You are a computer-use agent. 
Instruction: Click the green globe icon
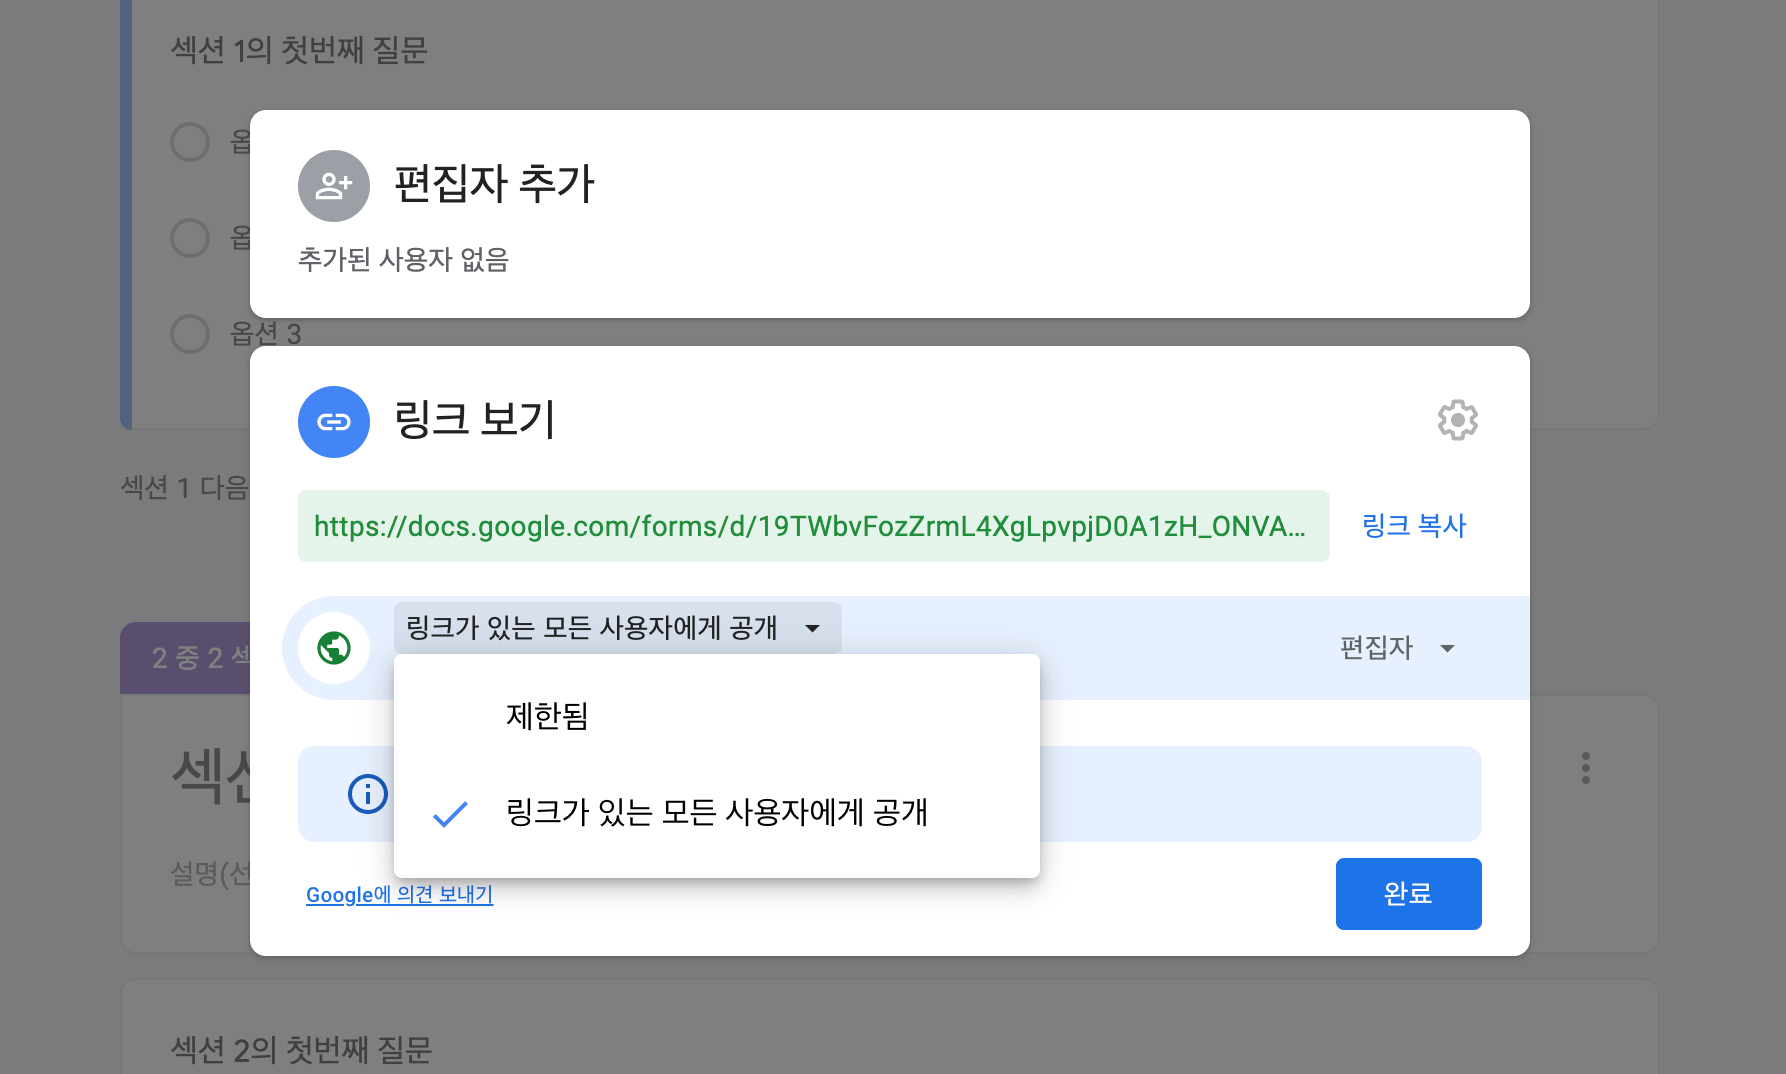tap(334, 648)
